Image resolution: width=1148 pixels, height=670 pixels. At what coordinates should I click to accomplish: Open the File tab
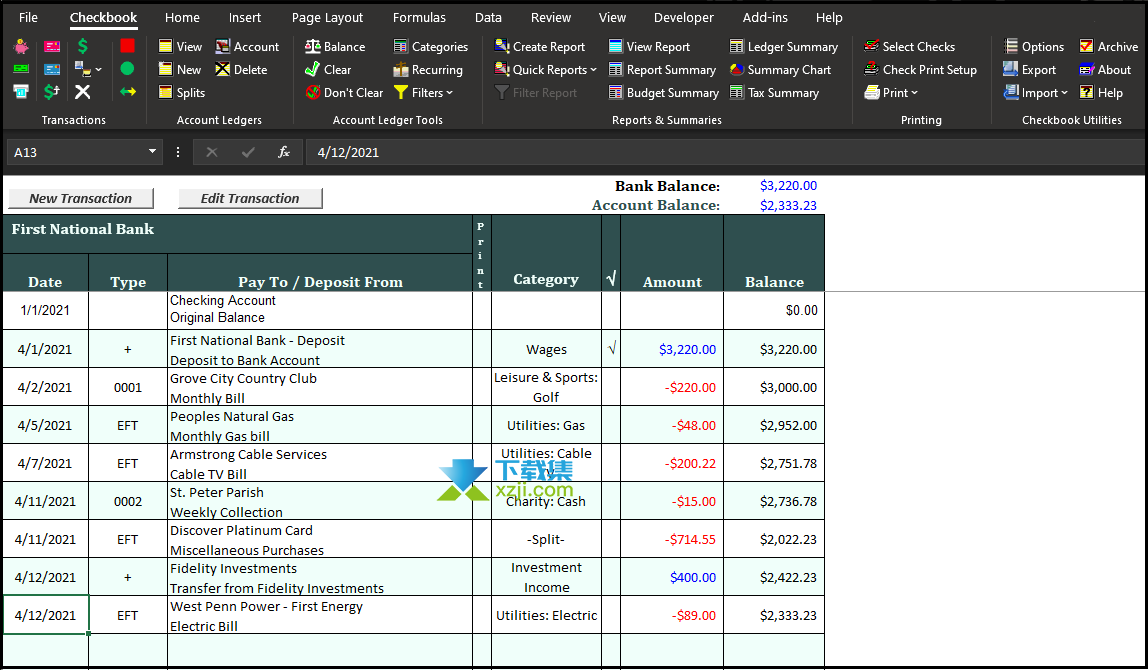(x=29, y=18)
